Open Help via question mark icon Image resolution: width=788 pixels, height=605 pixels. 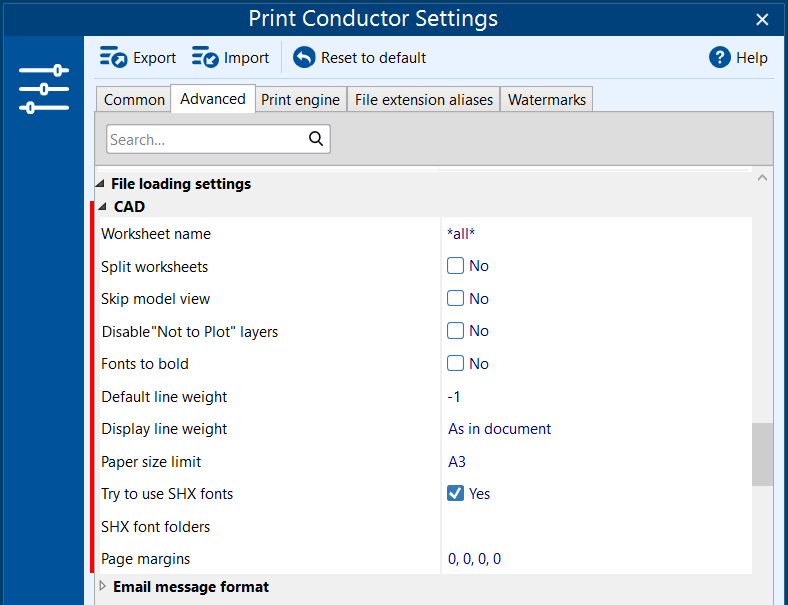pyautogui.click(x=720, y=57)
